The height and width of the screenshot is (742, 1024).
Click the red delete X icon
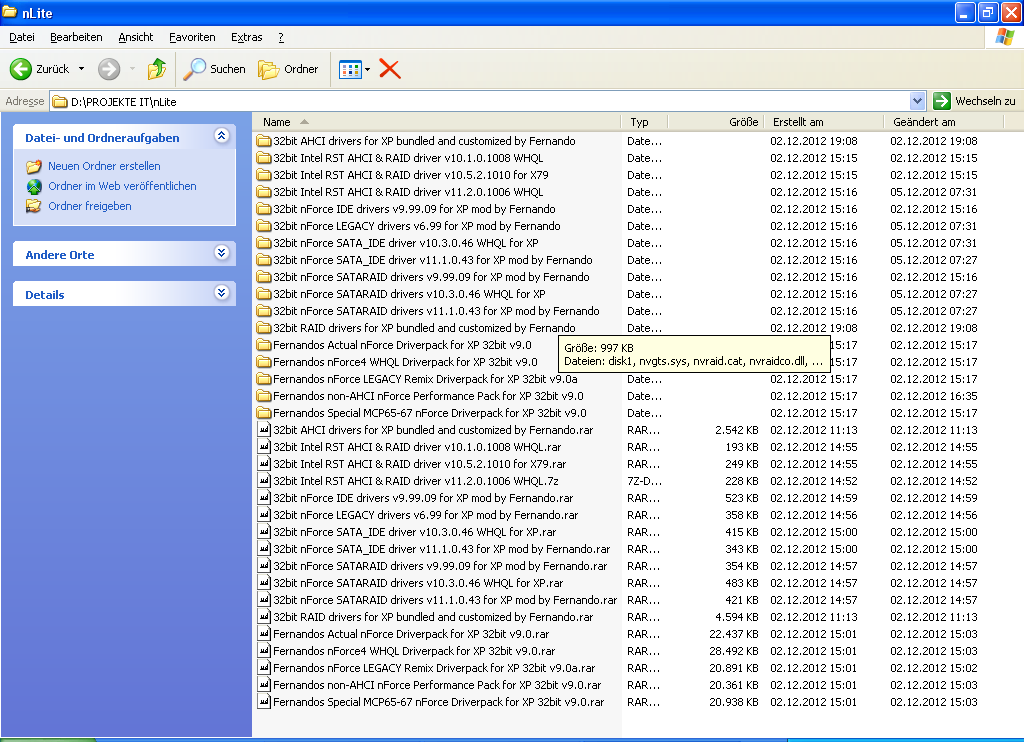pos(390,69)
